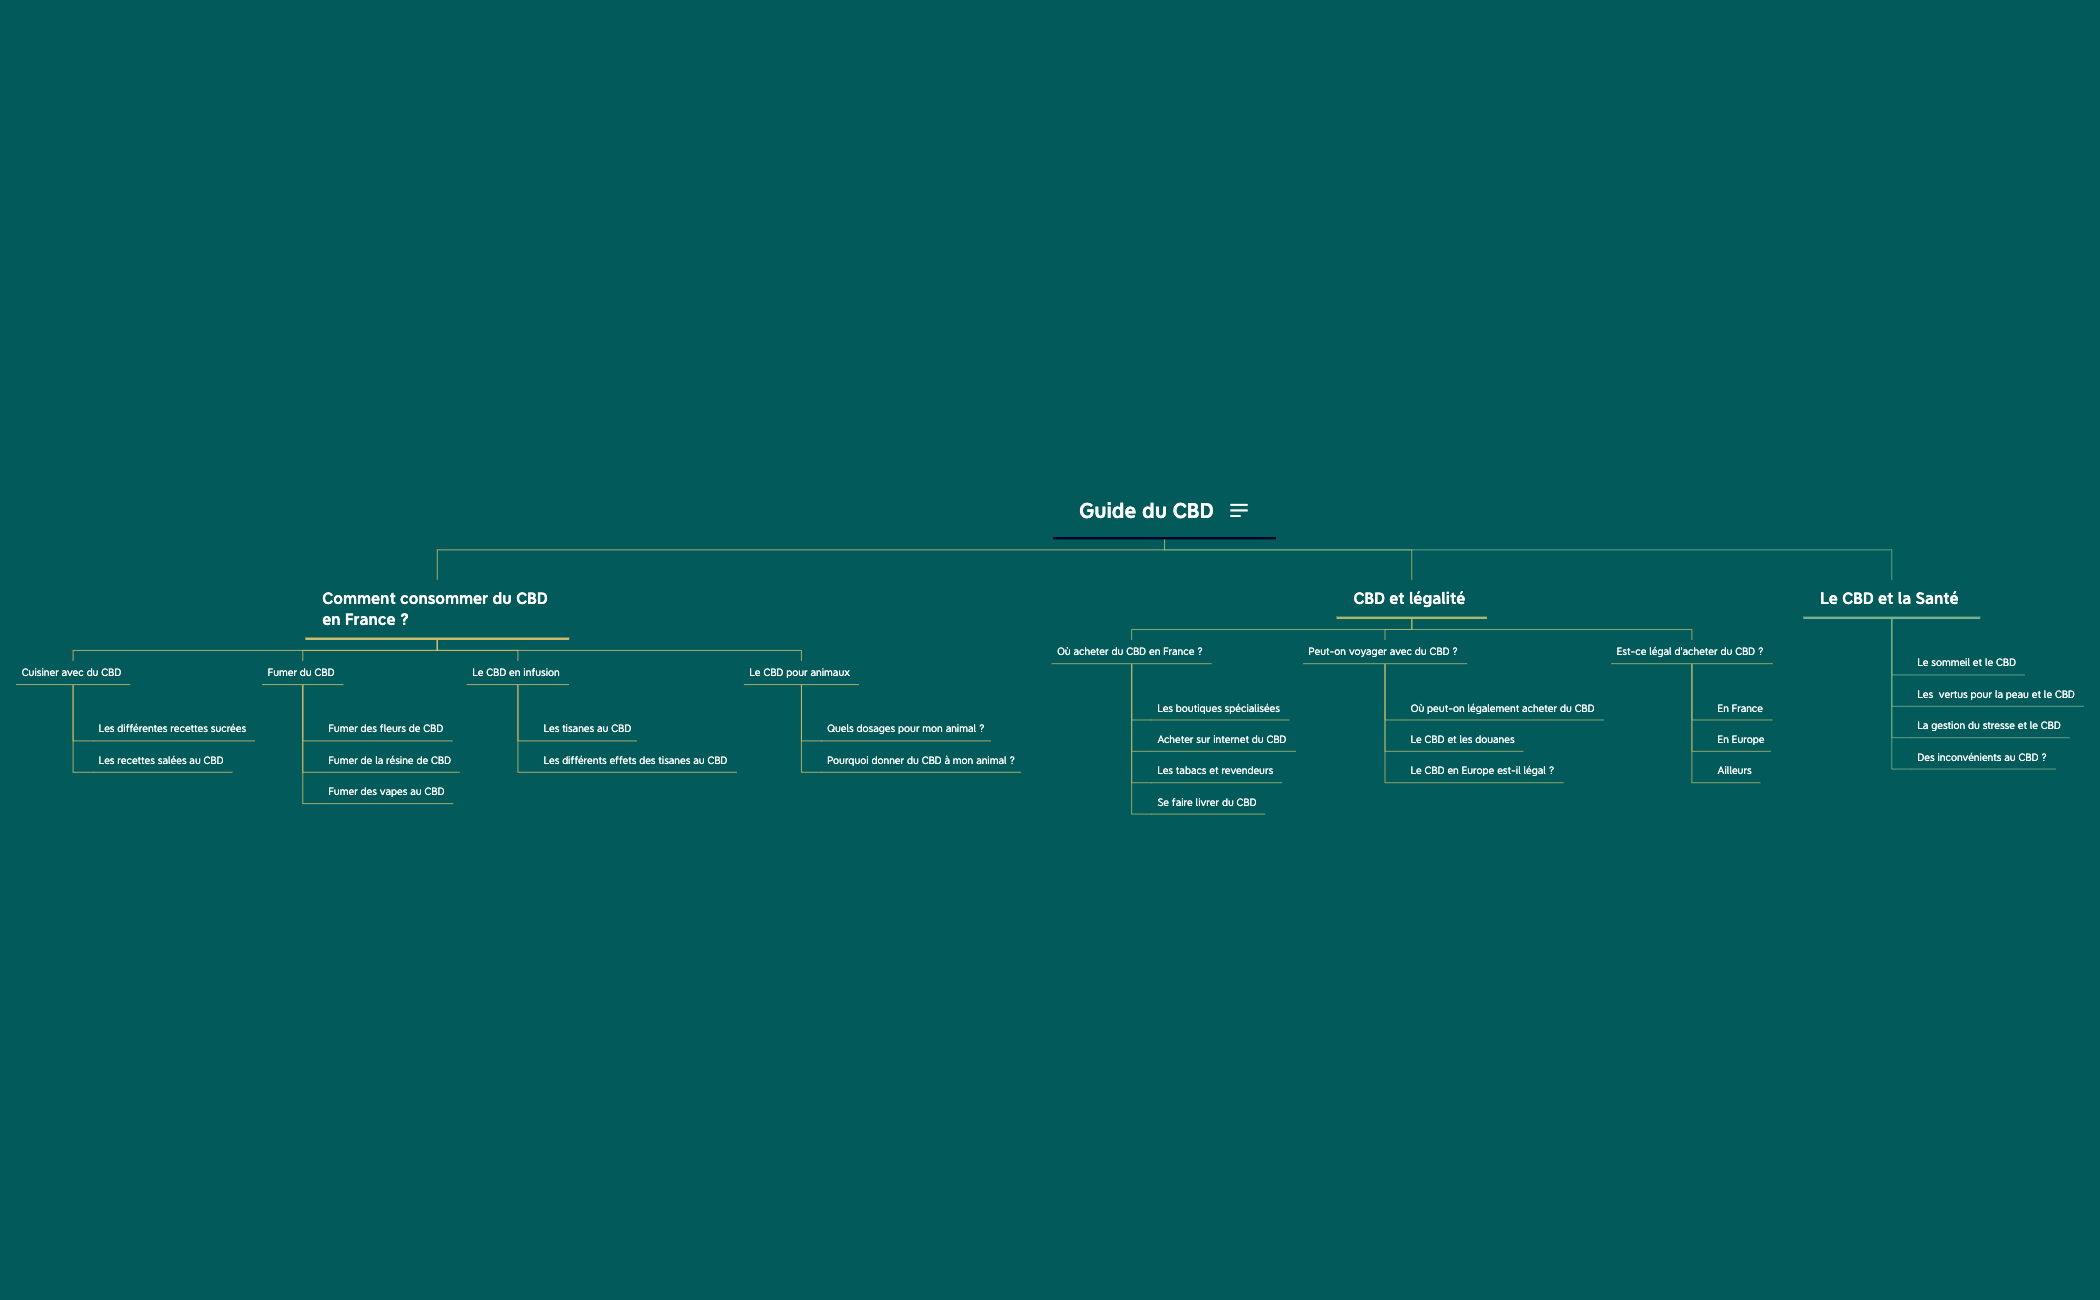Click Fumer des vapes au CBD leaf
Image resolution: width=2100 pixels, height=1300 pixels.
coord(386,791)
